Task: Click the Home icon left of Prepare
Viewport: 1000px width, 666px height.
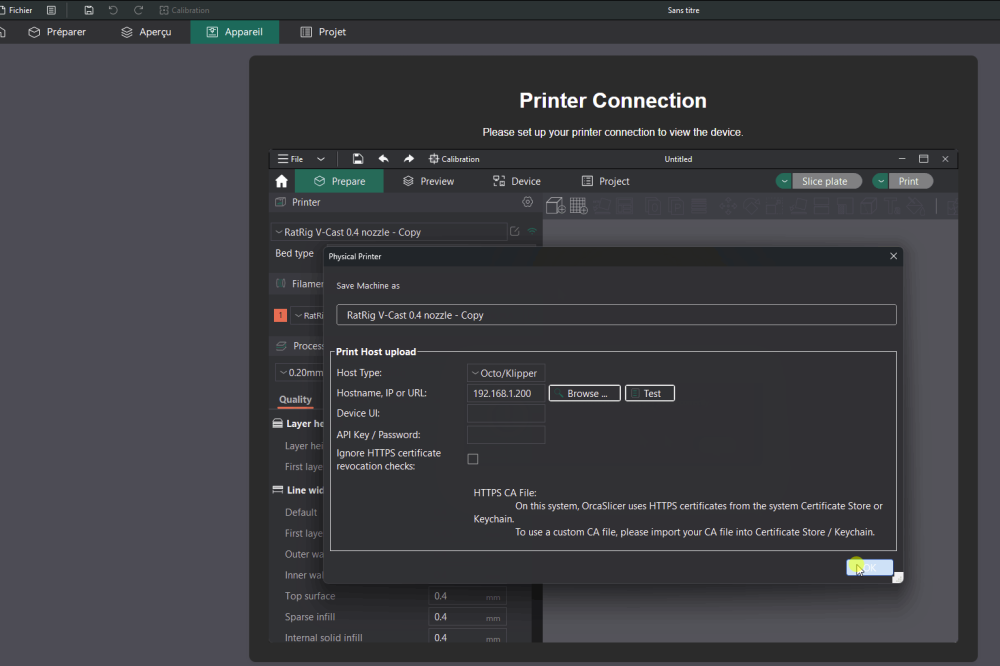Action: click(x=281, y=181)
